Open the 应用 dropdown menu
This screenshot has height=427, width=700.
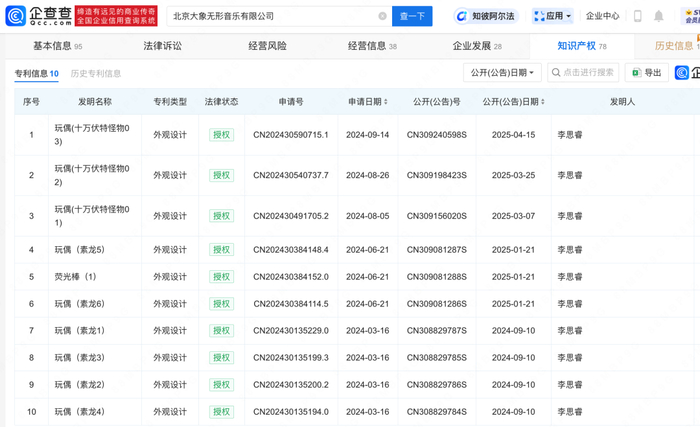[x=552, y=16]
